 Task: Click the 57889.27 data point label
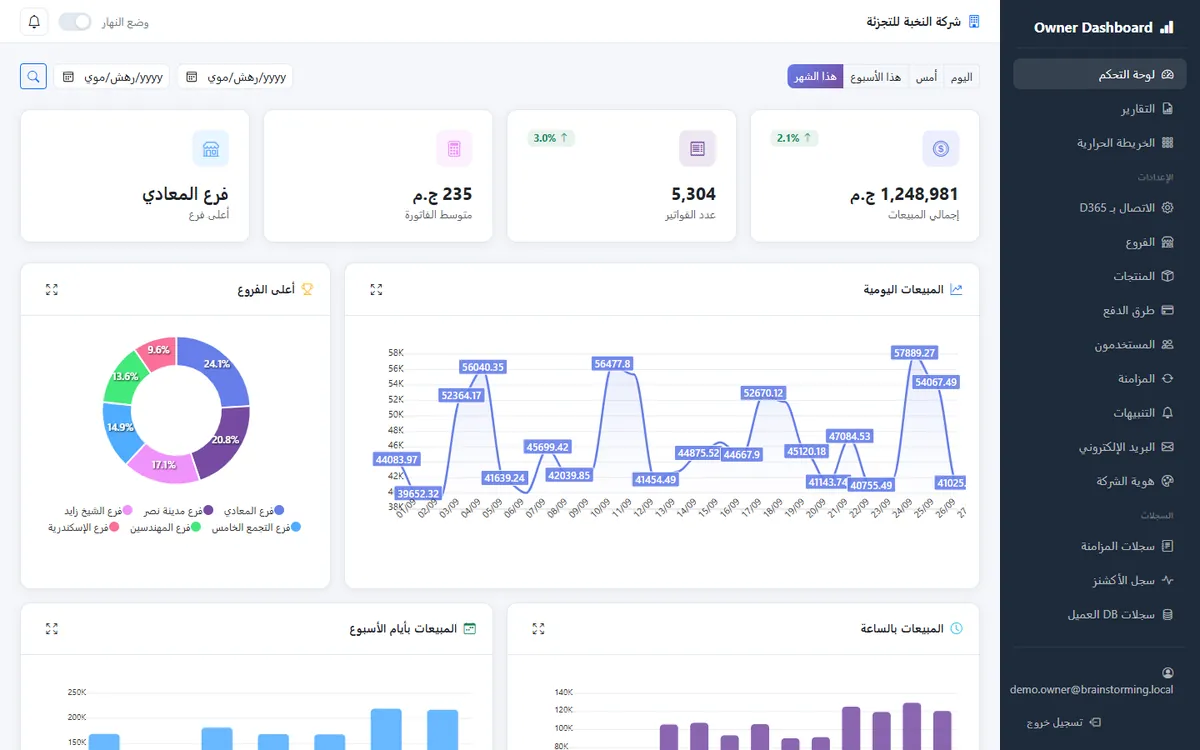pyautogui.click(x=914, y=353)
